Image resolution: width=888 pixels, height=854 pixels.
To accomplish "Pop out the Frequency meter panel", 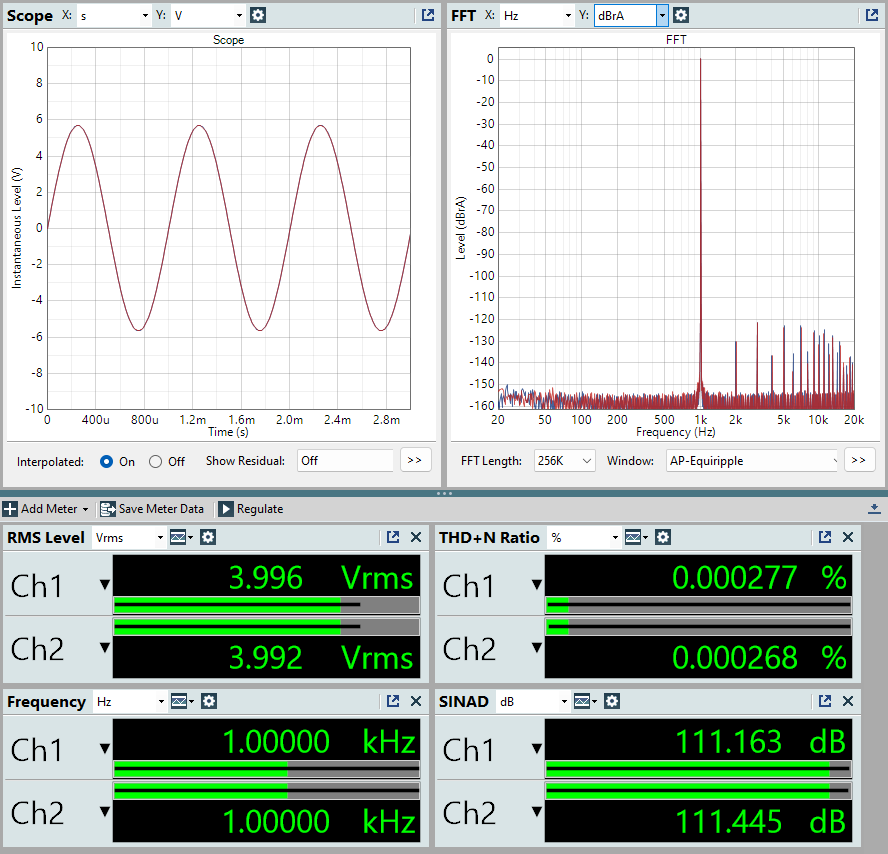I will coord(393,701).
